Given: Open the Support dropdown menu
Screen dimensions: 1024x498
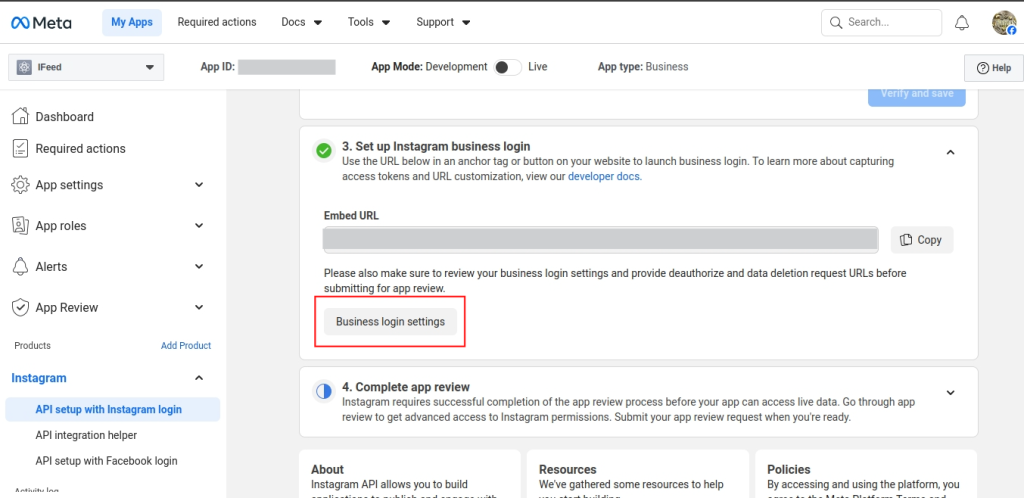Looking at the screenshot, I should click(443, 22).
